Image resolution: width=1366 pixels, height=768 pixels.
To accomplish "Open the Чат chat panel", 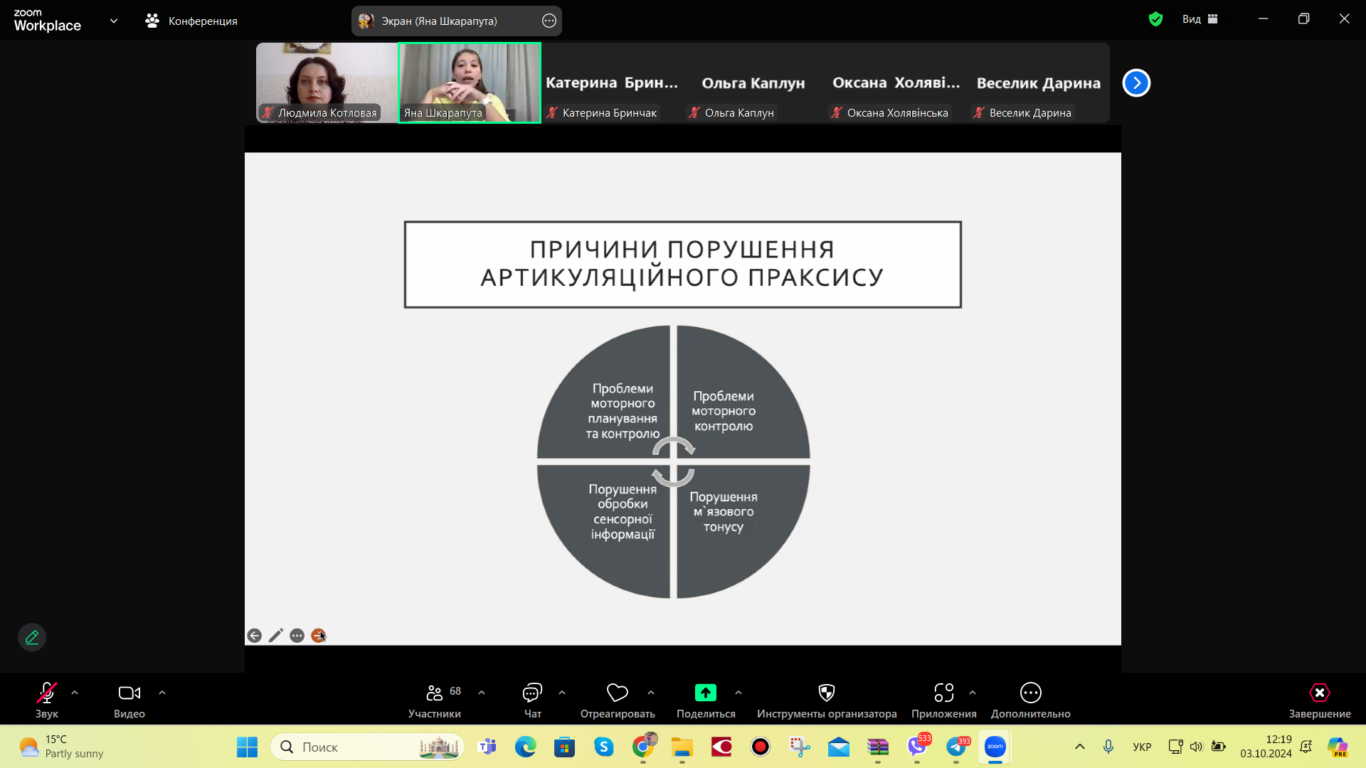I will click(x=532, y=692).
